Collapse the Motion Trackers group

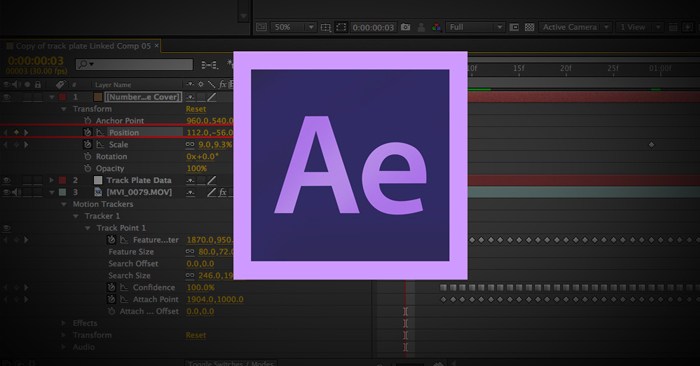tap(64, 204)
